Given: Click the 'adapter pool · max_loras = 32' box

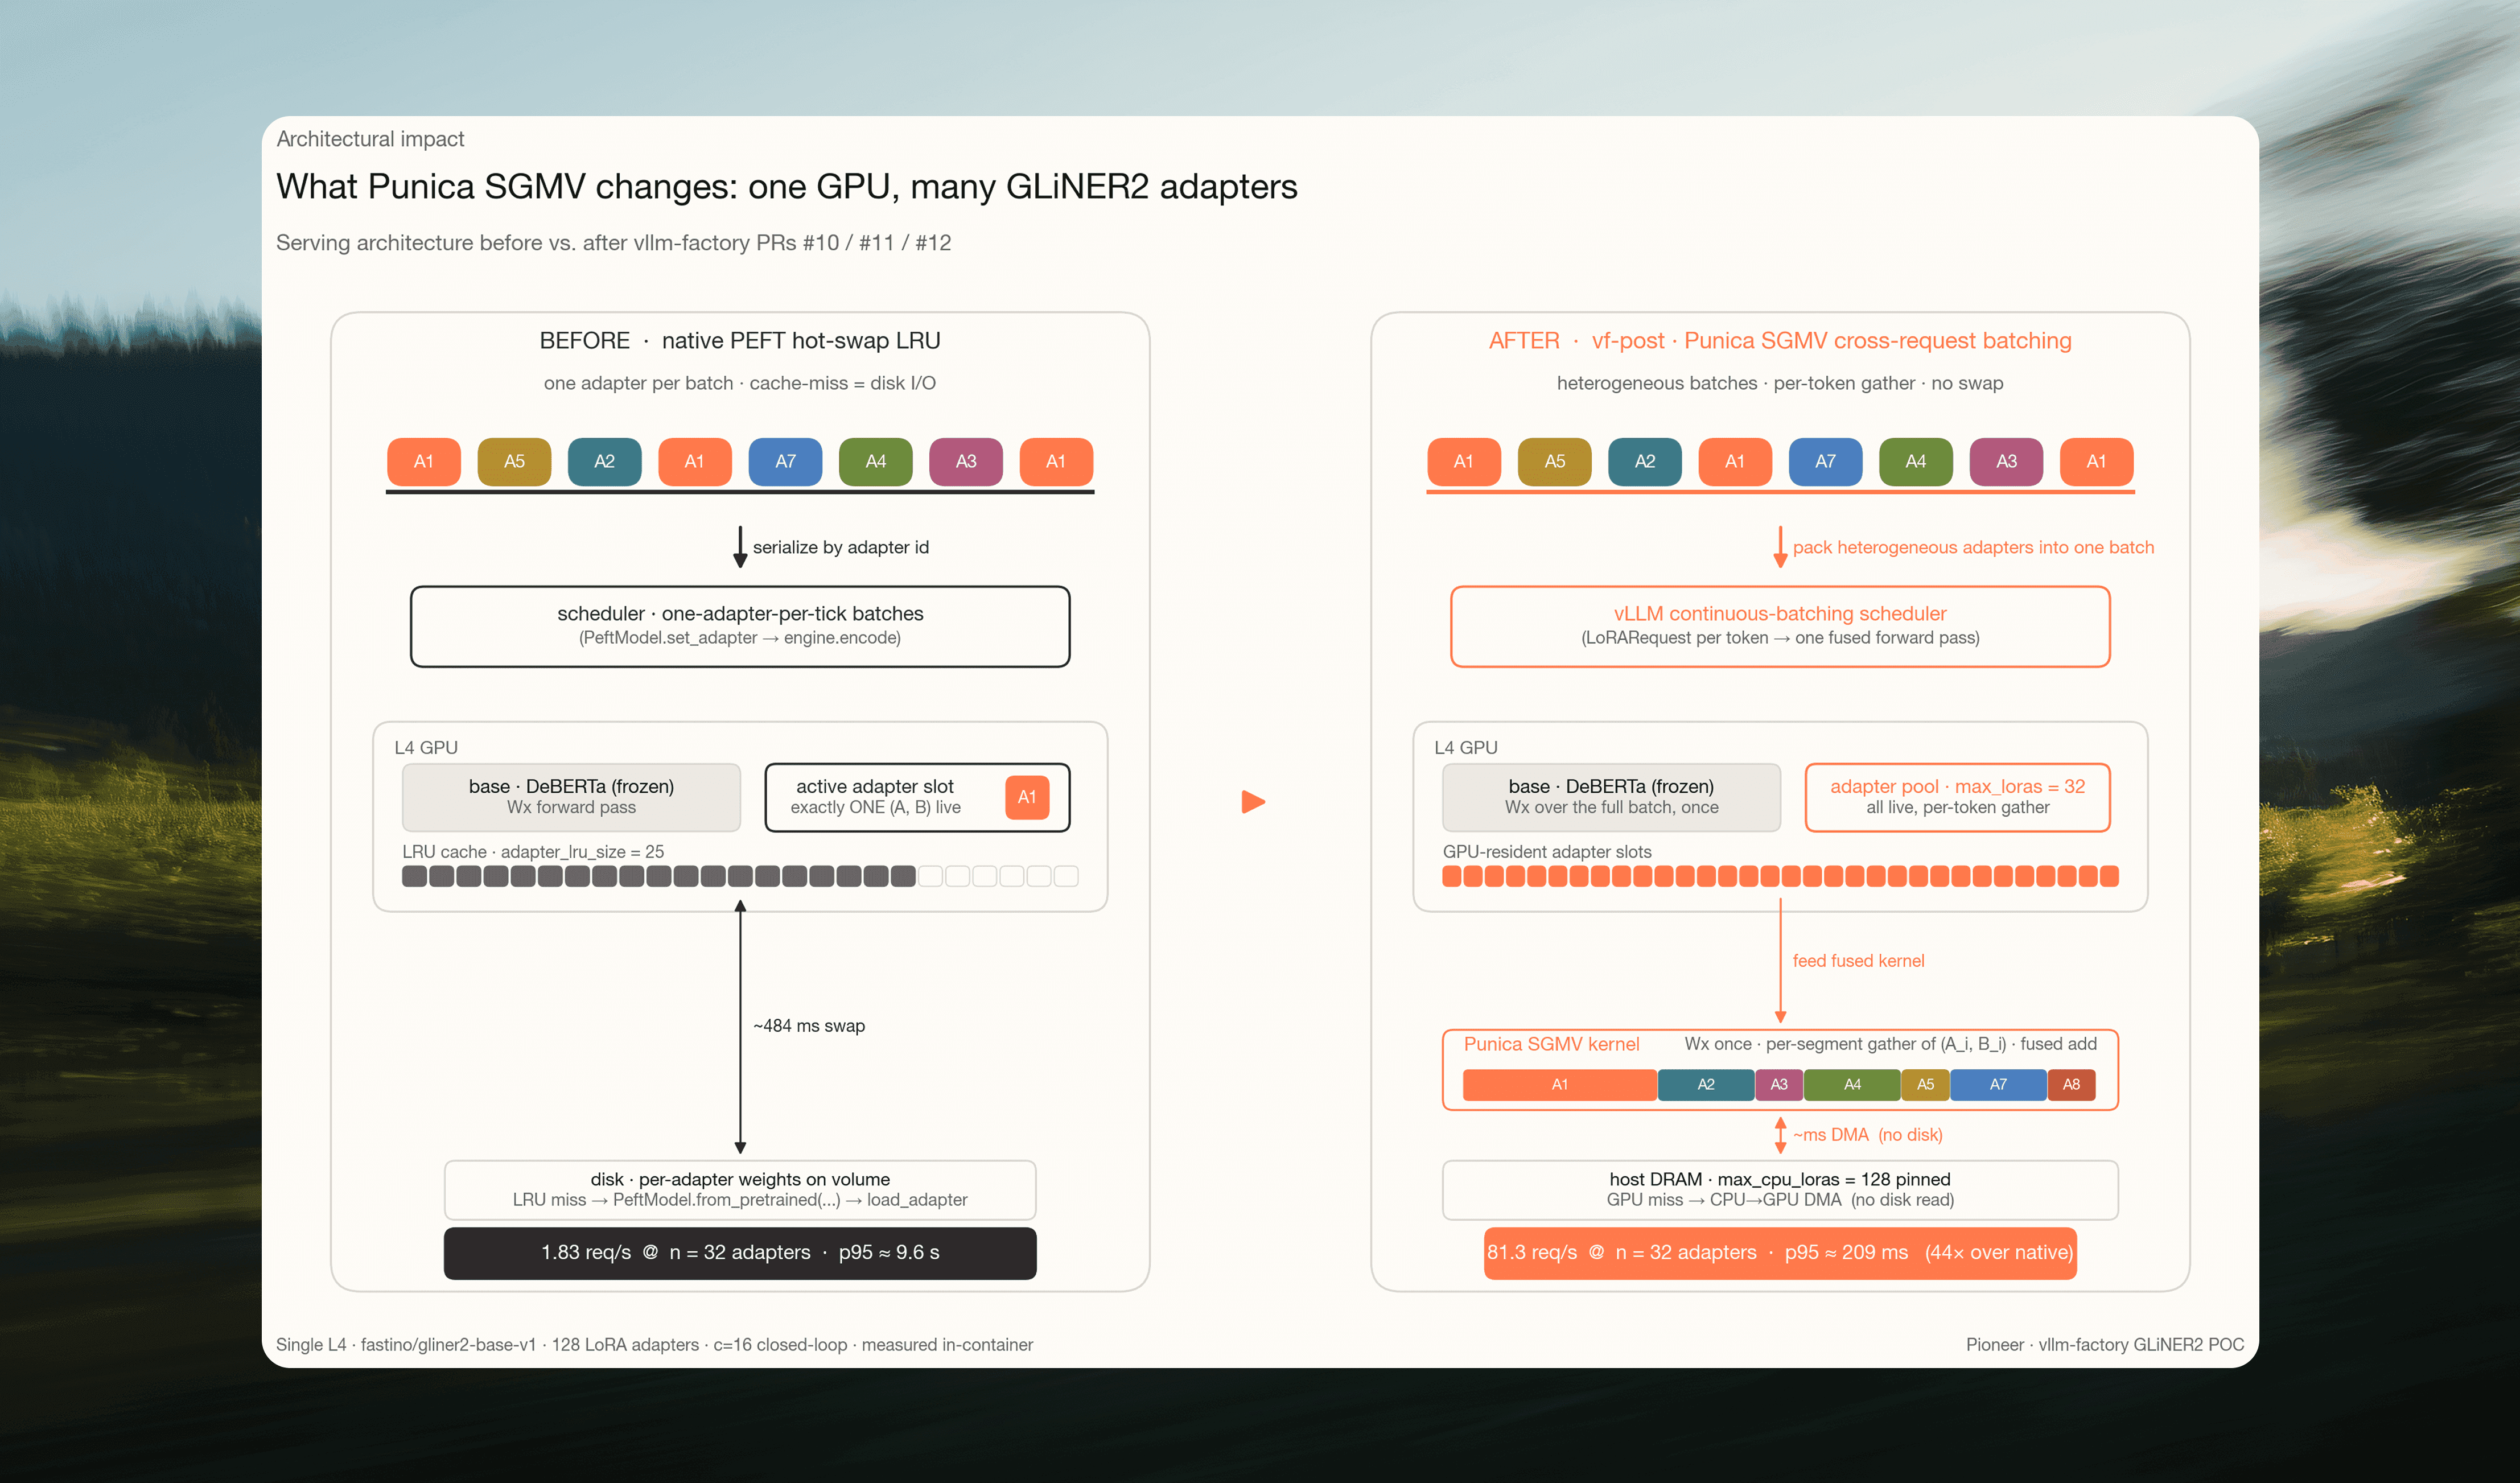Looking at the screenshot, I should [x=1957, y=797].
